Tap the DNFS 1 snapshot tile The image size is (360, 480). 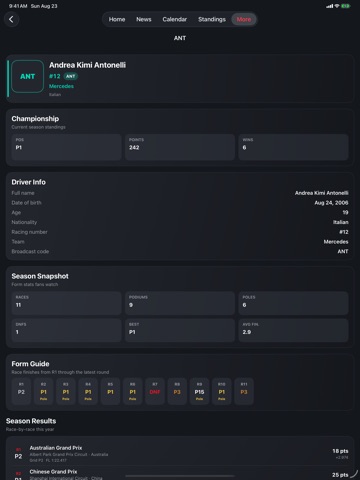(x=66, y=330)
